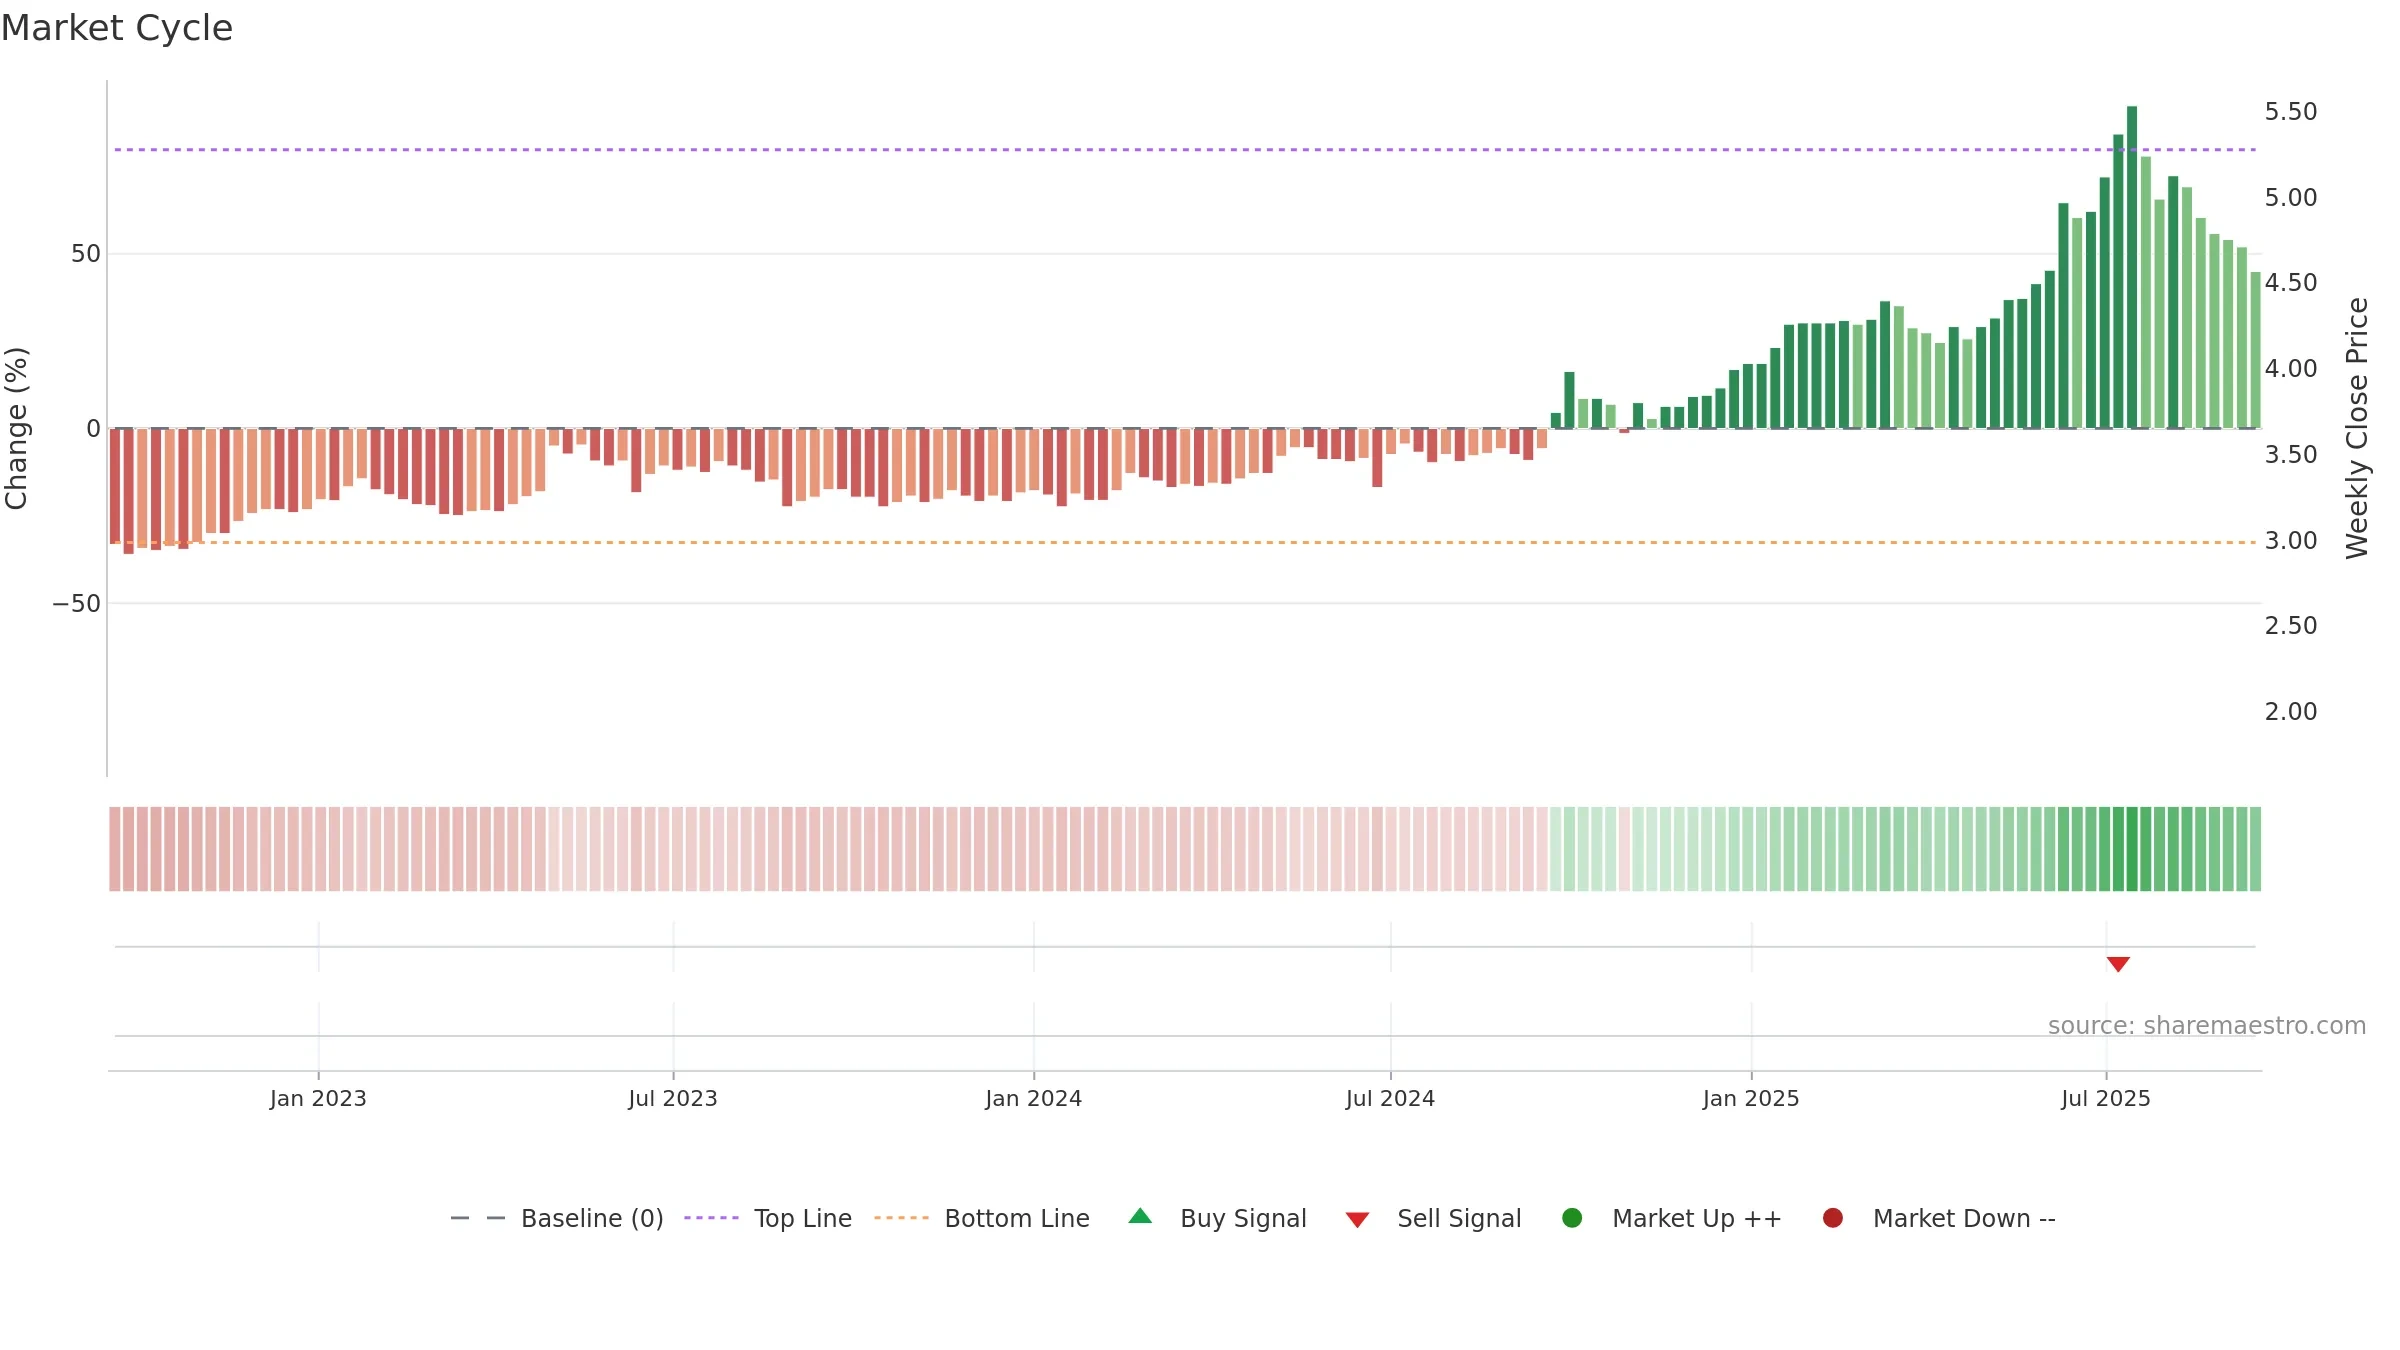Click the green Market Up circle icon

[1572, 1218]
